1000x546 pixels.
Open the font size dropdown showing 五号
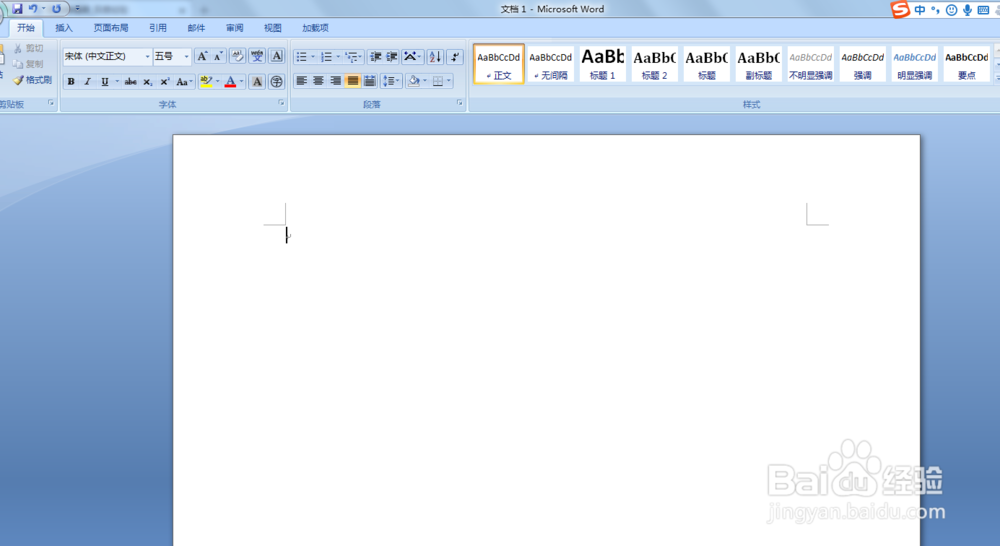186,57
